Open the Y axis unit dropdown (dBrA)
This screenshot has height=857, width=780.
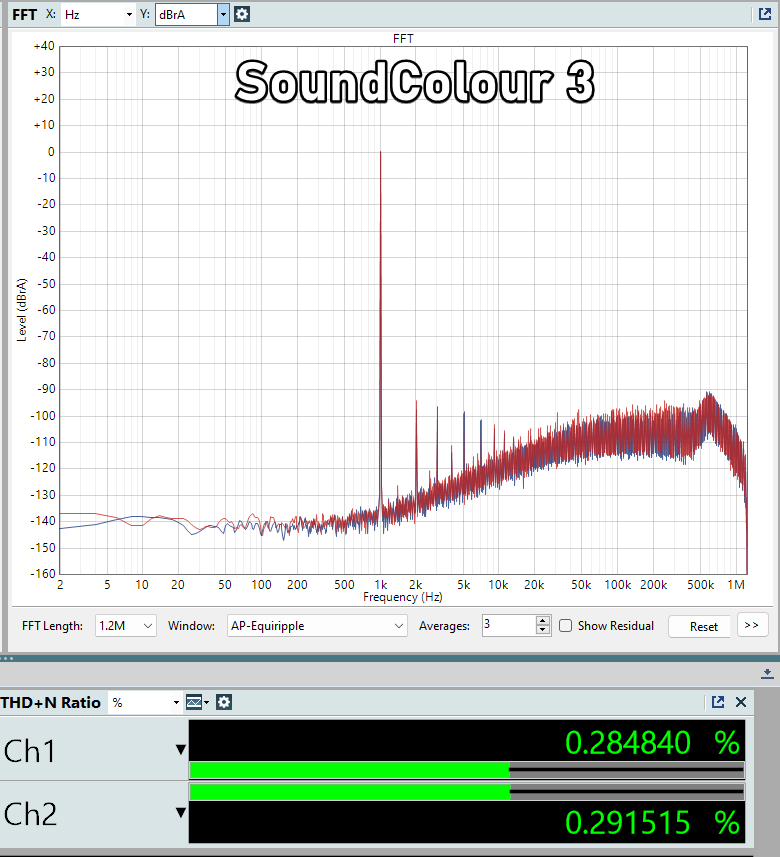click(222, 14)
